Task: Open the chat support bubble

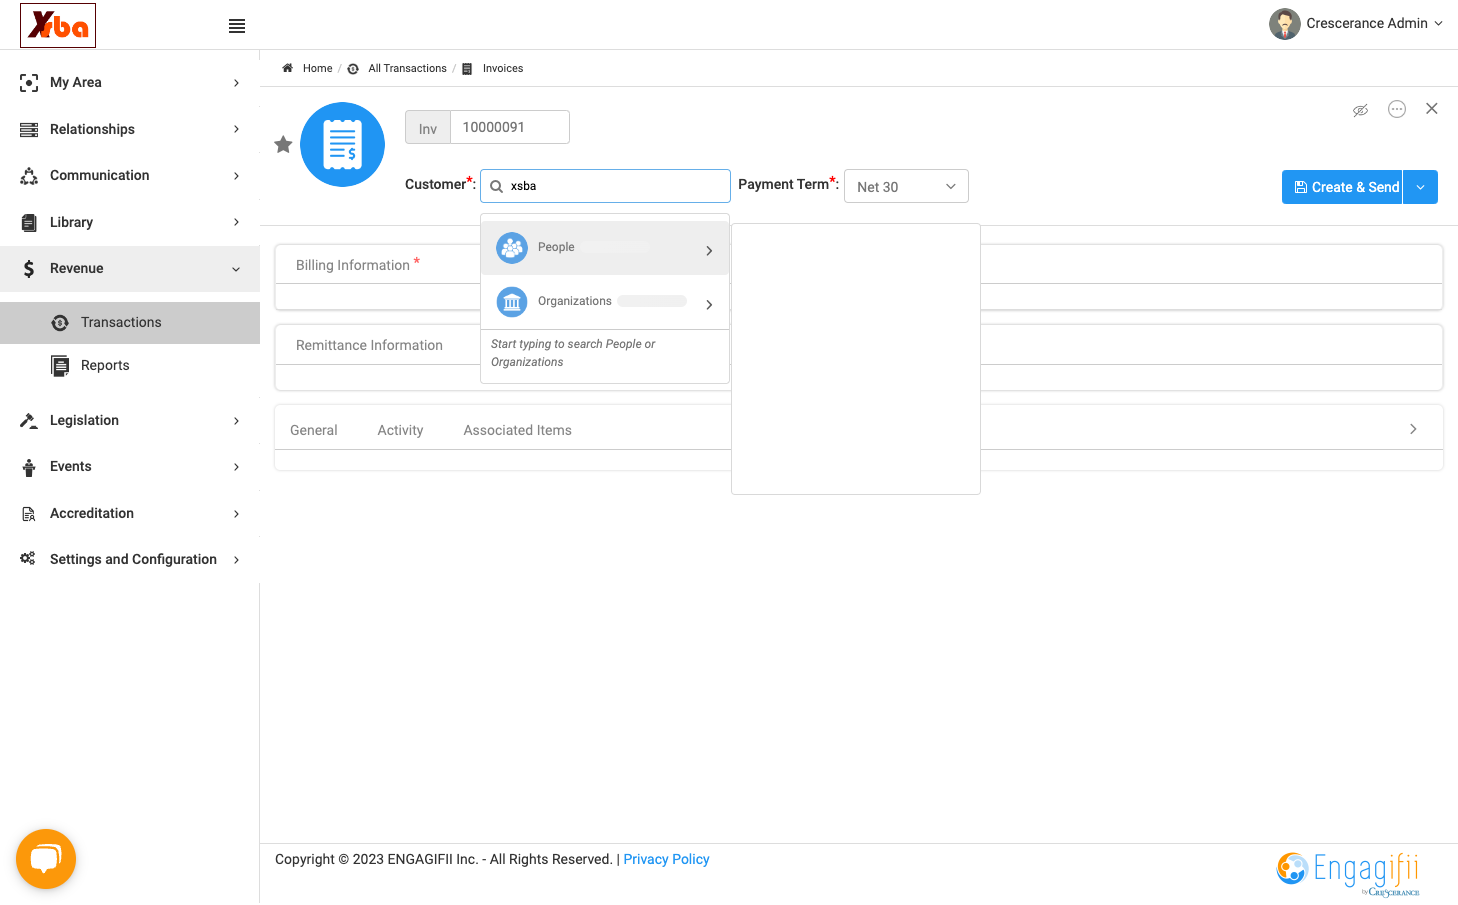Action: pyautogui.click(x=46, y=859)
